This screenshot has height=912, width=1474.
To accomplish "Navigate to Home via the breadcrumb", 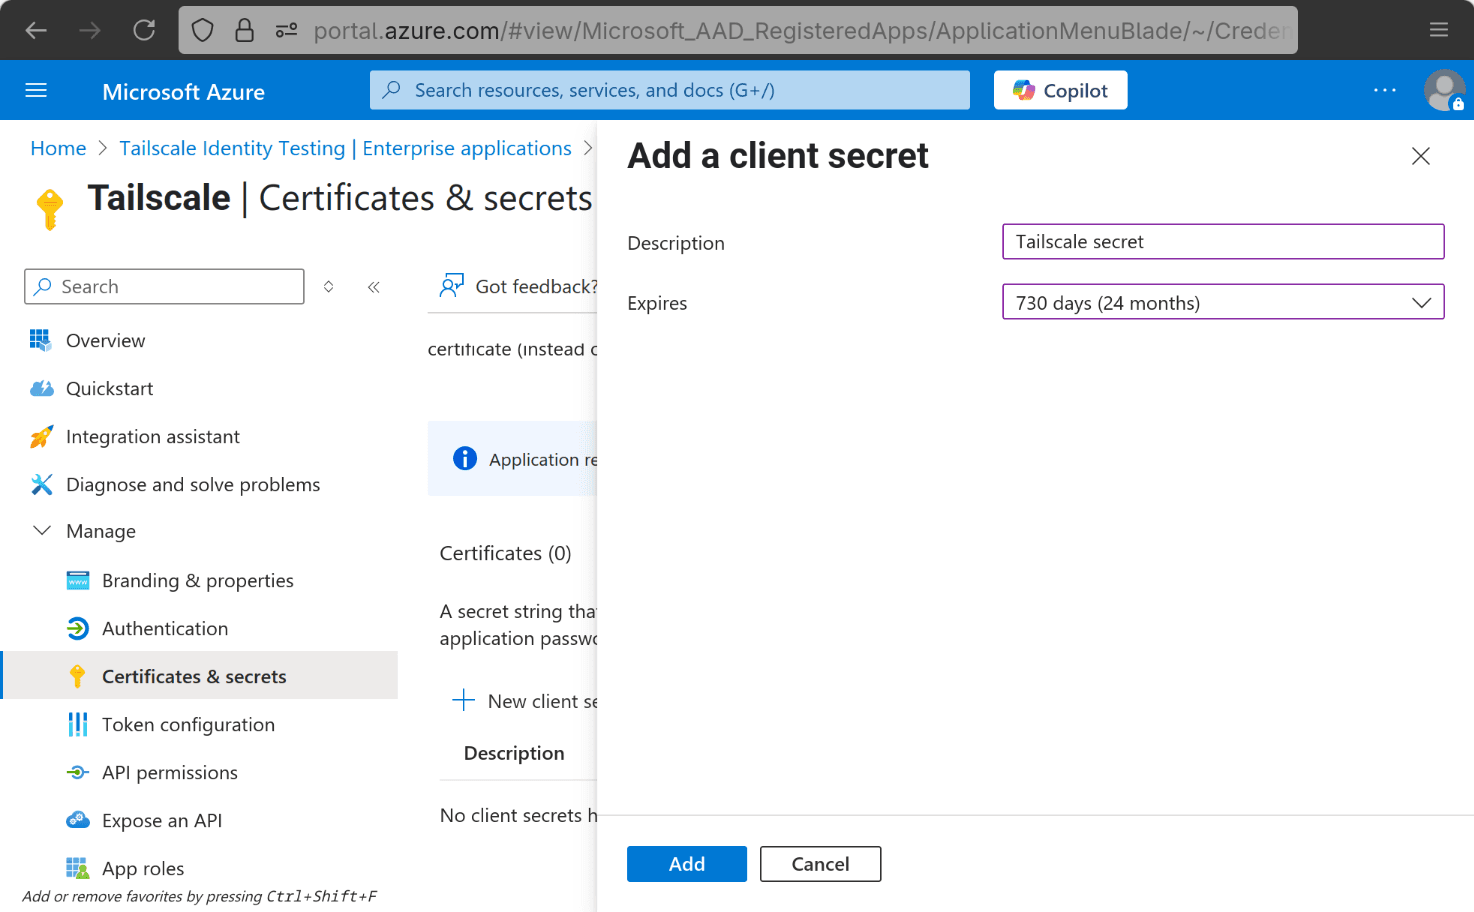I will point(58,147).
